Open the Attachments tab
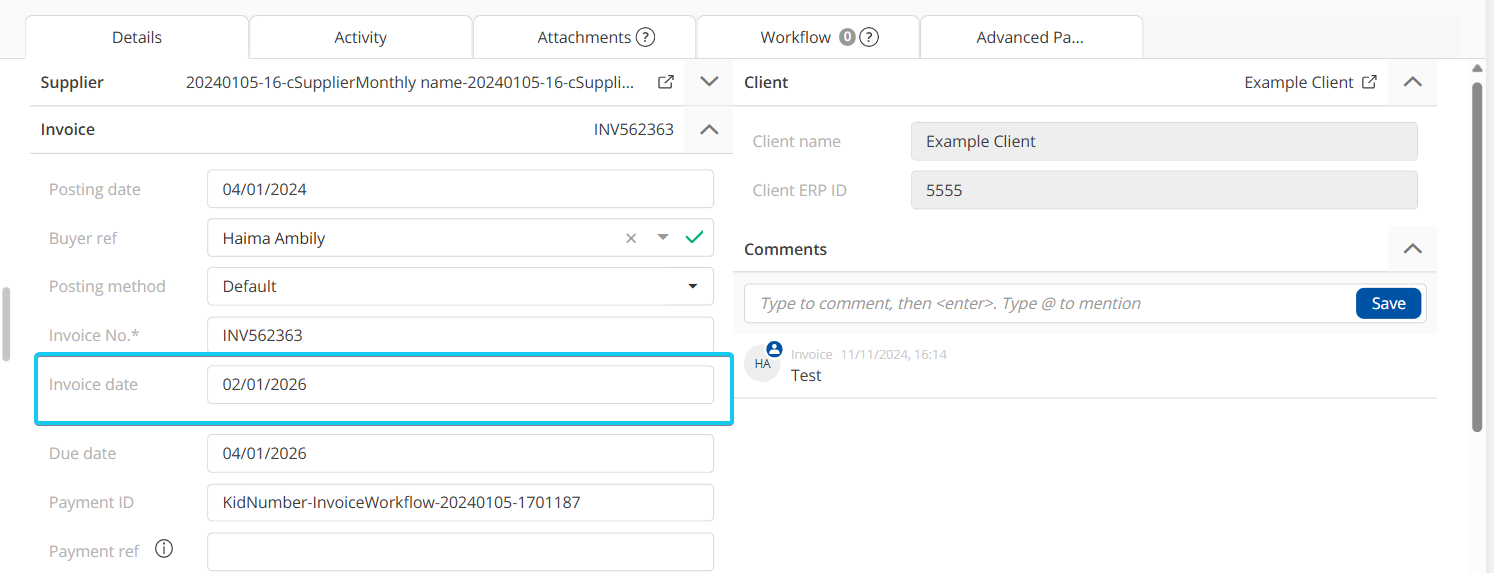 point(583,37)
